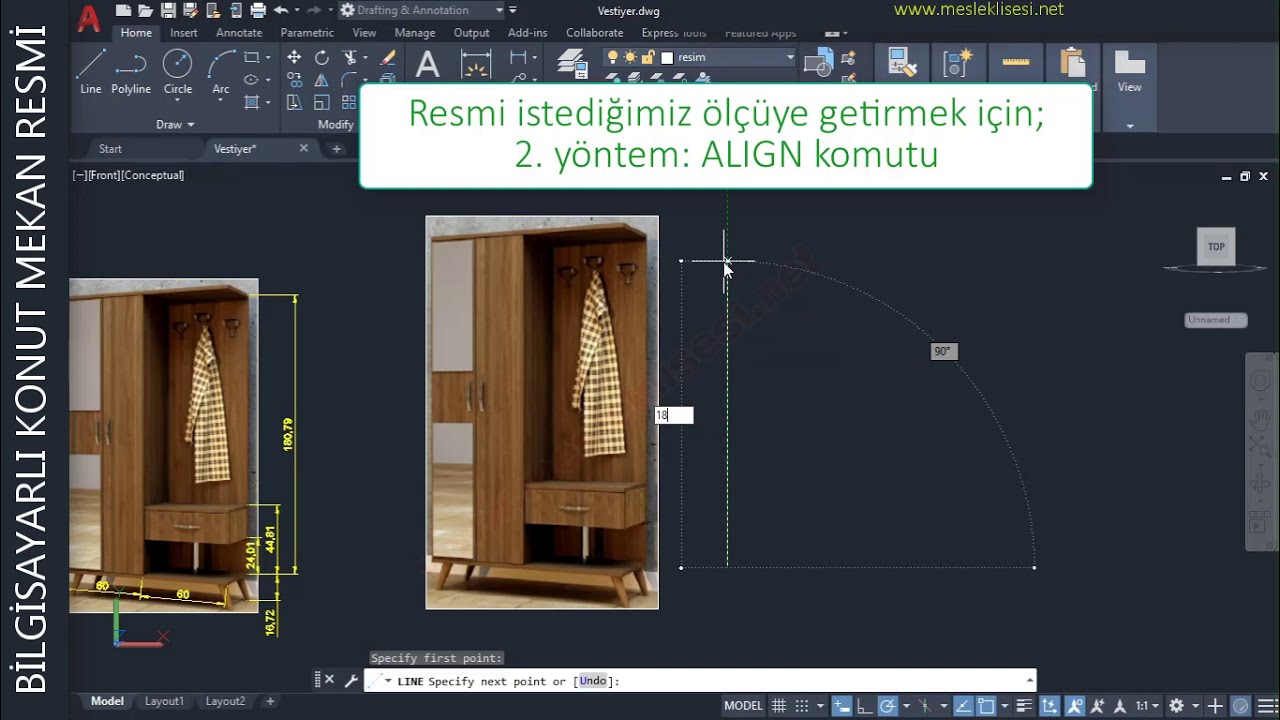Click the New file icon

(123, 10)
